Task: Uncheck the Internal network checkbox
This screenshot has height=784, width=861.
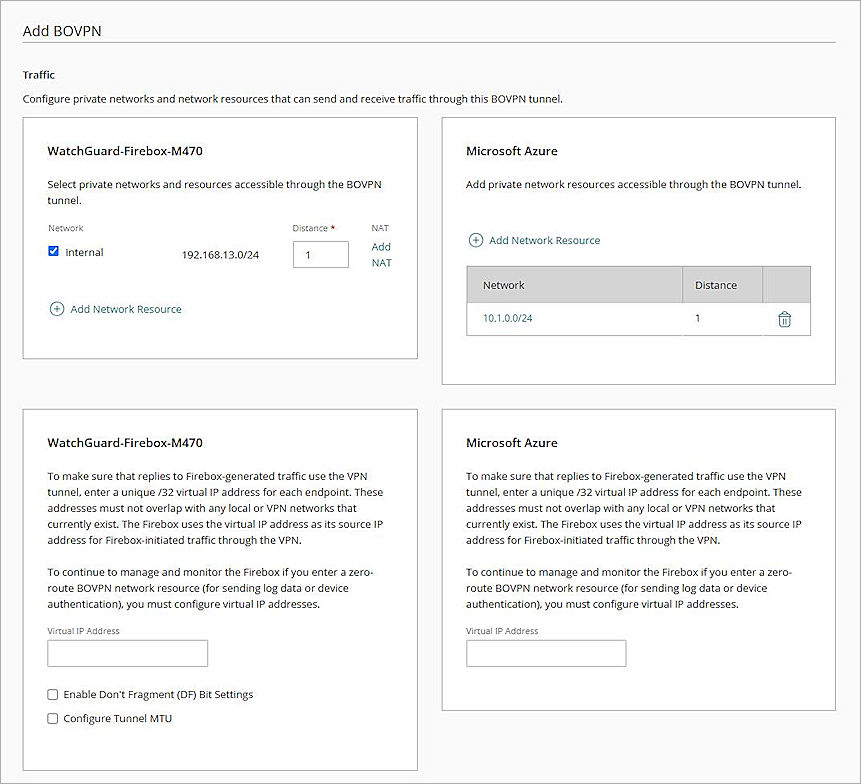Action: click(54, 252)
